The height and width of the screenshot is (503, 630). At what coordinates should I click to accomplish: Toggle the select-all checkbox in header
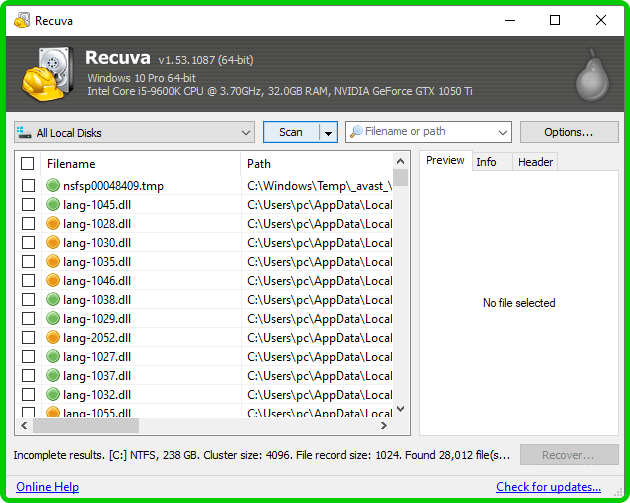point(28,164)
